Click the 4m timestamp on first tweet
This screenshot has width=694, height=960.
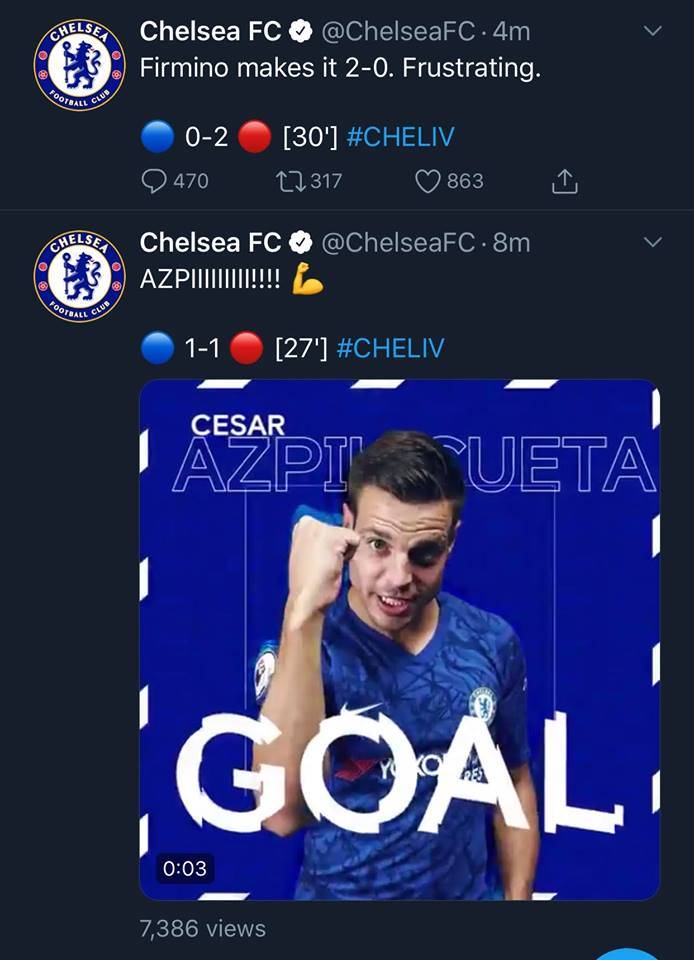[511, 31]
